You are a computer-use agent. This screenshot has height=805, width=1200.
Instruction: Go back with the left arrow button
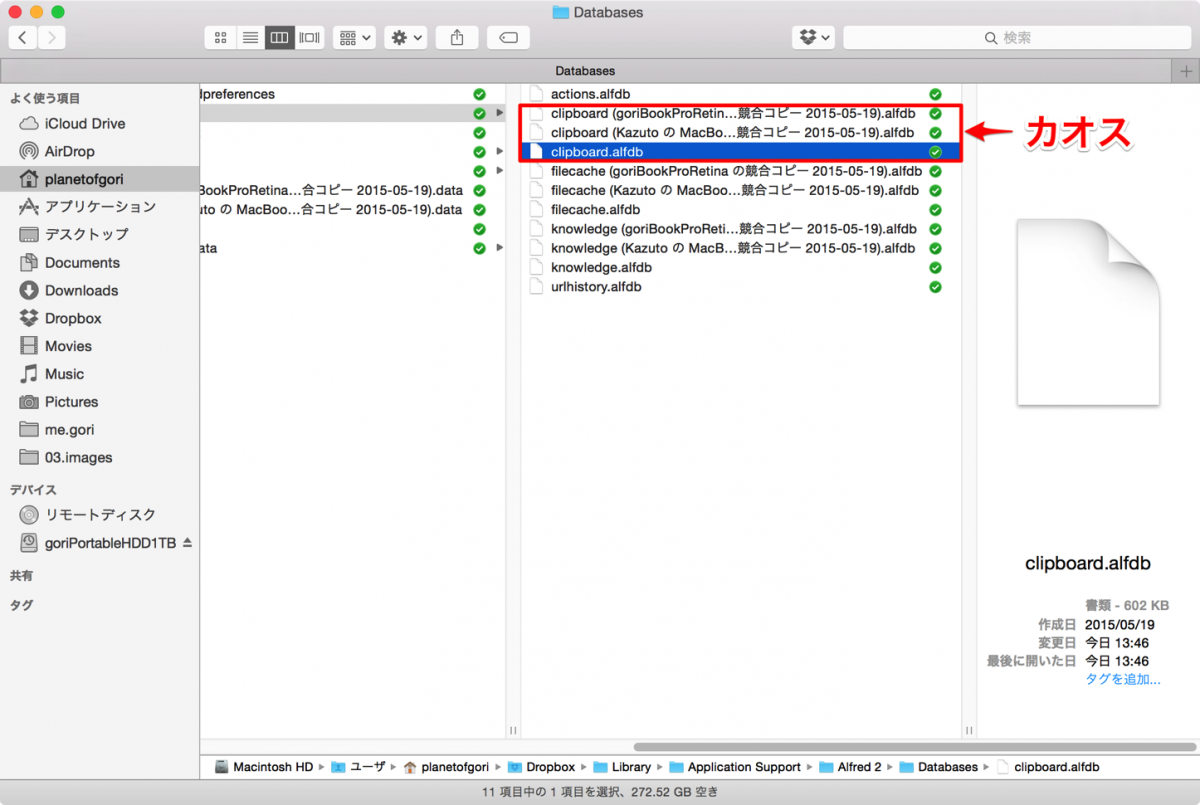click(x=22, y=38)
